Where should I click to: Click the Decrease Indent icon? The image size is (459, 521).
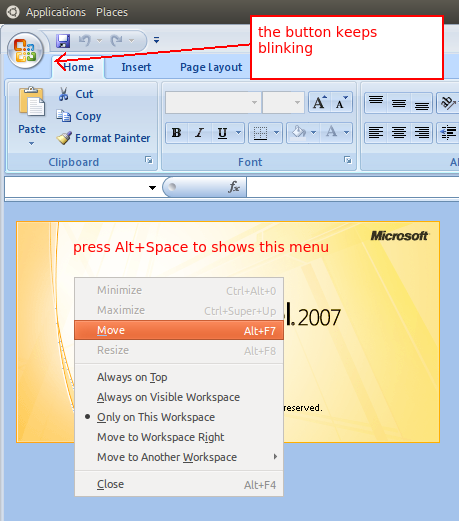(448, 133)
